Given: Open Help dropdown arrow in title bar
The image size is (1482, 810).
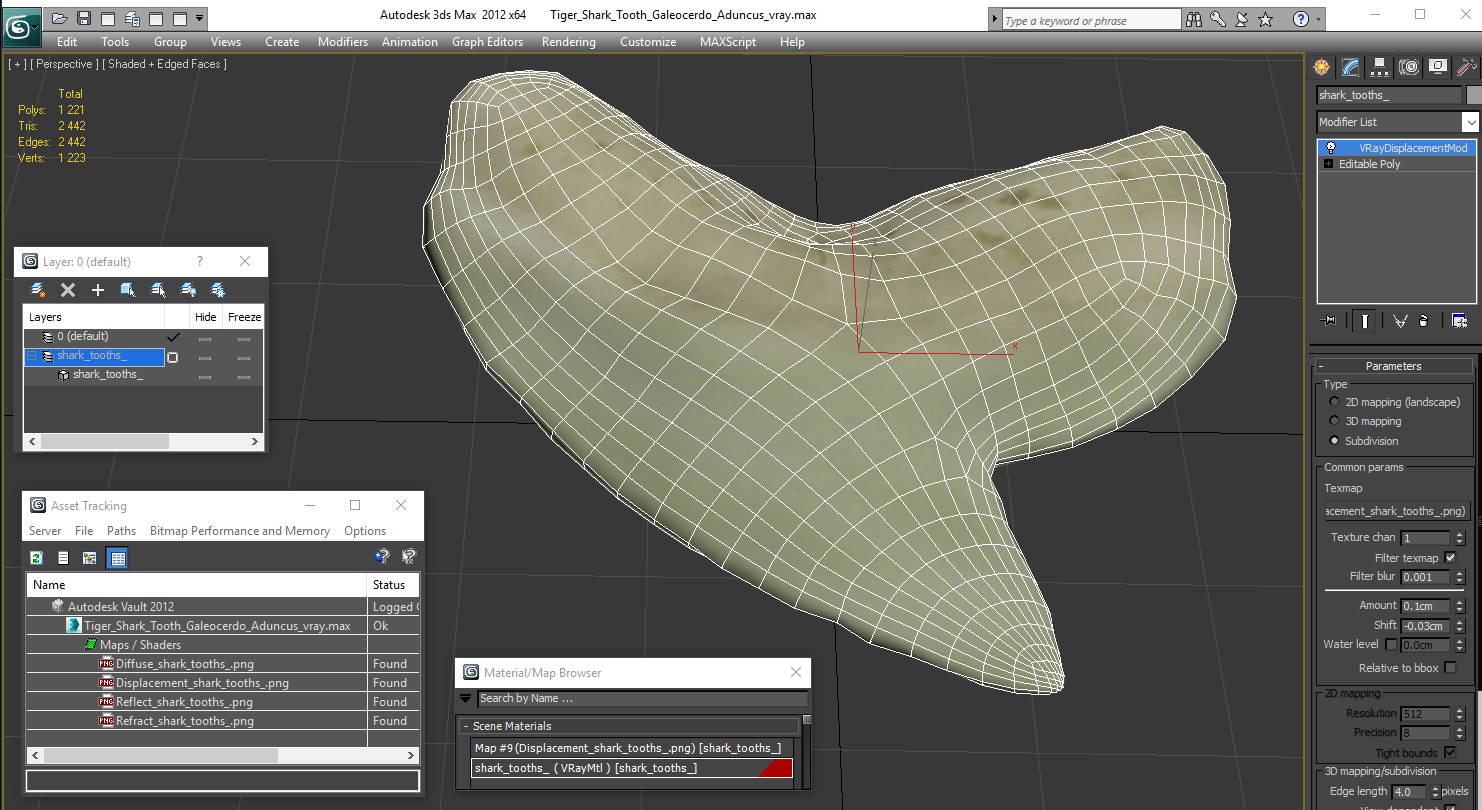Looking at the screenshot, I should click(x=1319, y=19).
